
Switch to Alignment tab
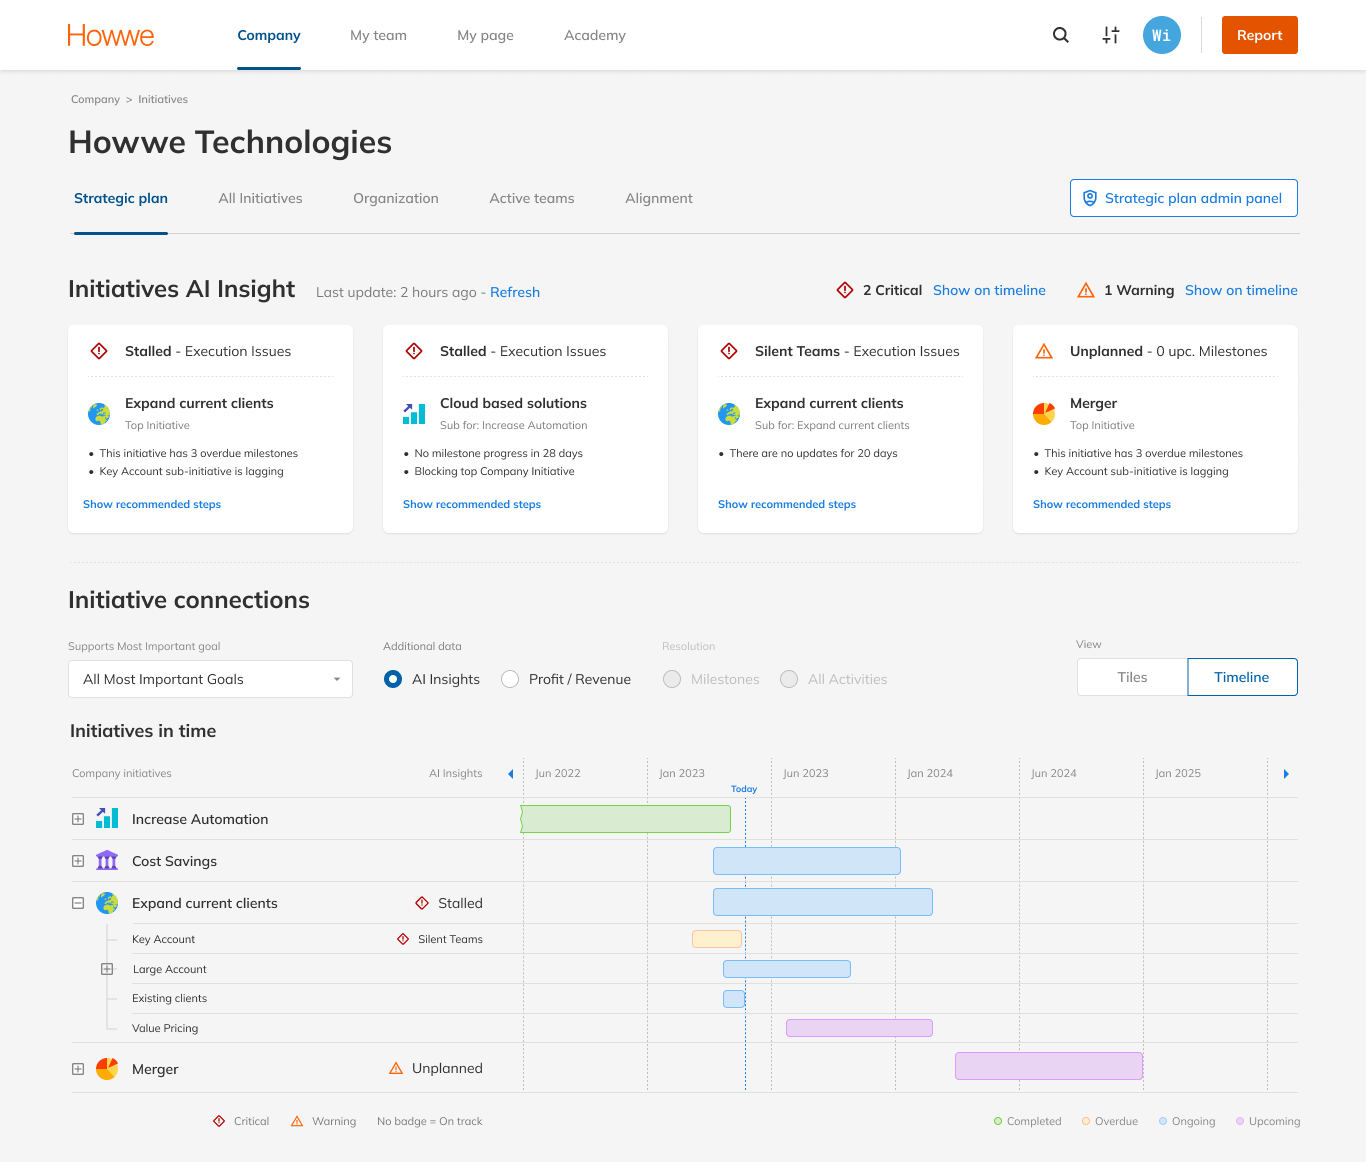(659, 198)
